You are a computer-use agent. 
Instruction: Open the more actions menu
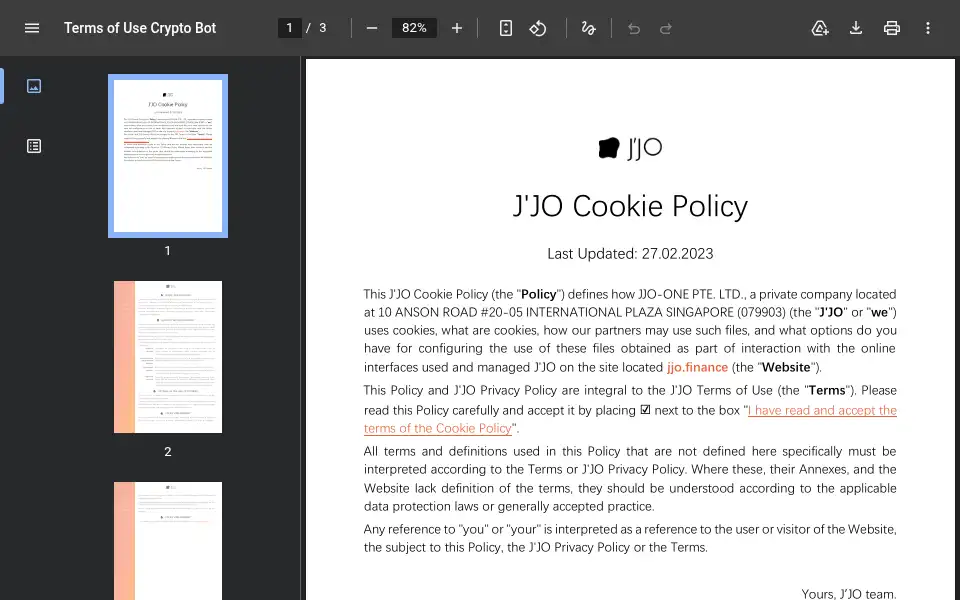coord(928,28)
